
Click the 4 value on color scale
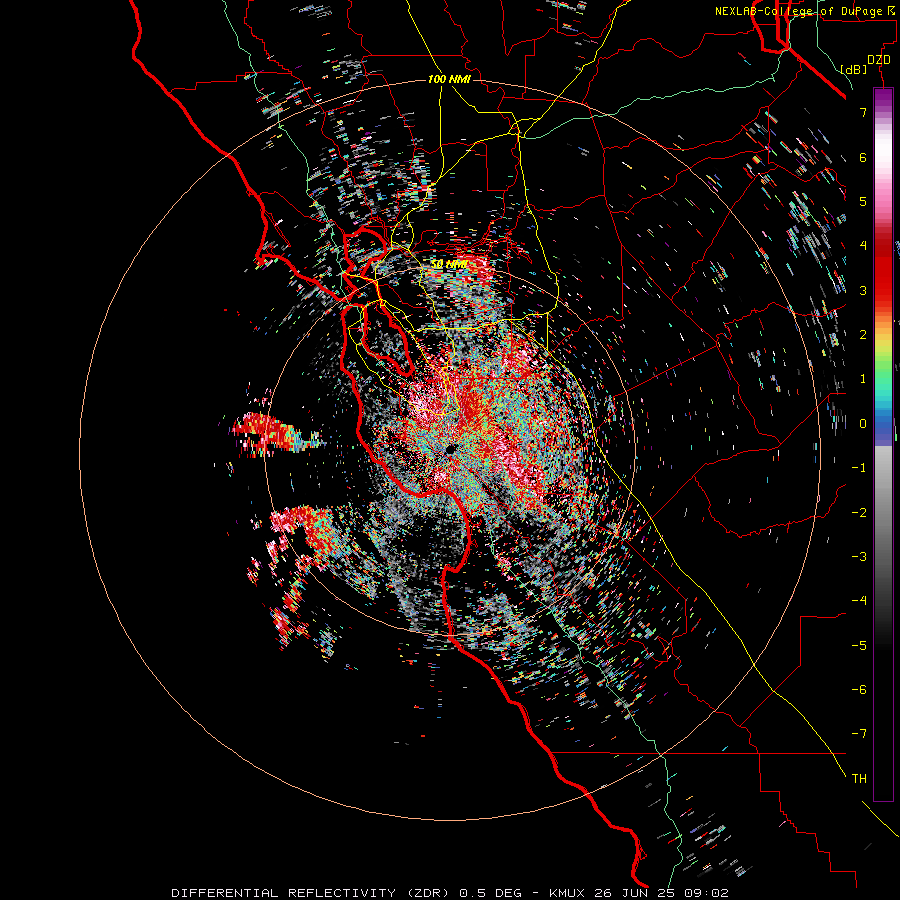pyautogui.click(x=863, y=246)
